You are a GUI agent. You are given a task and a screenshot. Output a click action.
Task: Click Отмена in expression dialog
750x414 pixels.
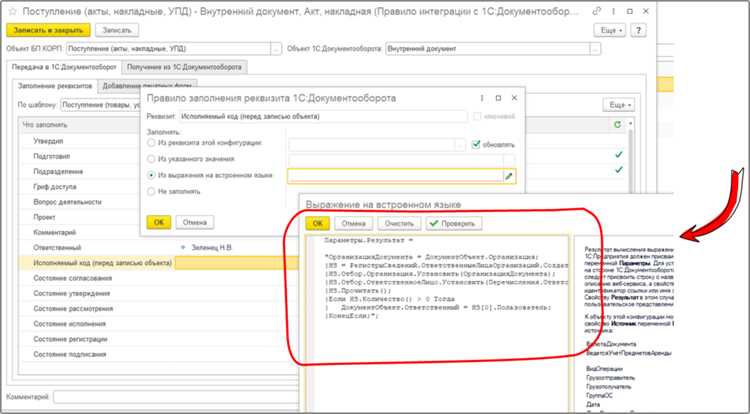tap(353, 223)
